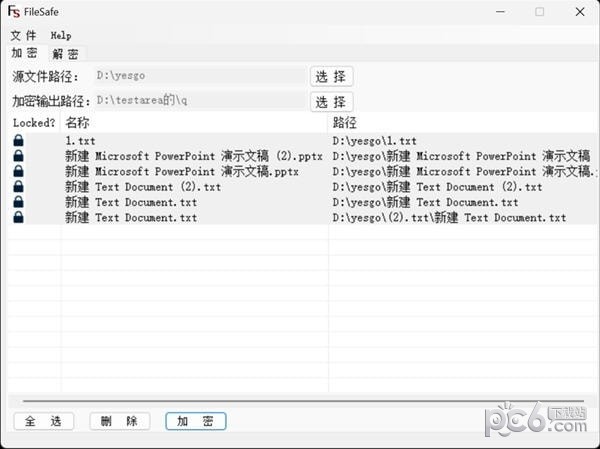
Task: Click 选择 button next to 加密输出路径
Action: [x=331, y=102]
